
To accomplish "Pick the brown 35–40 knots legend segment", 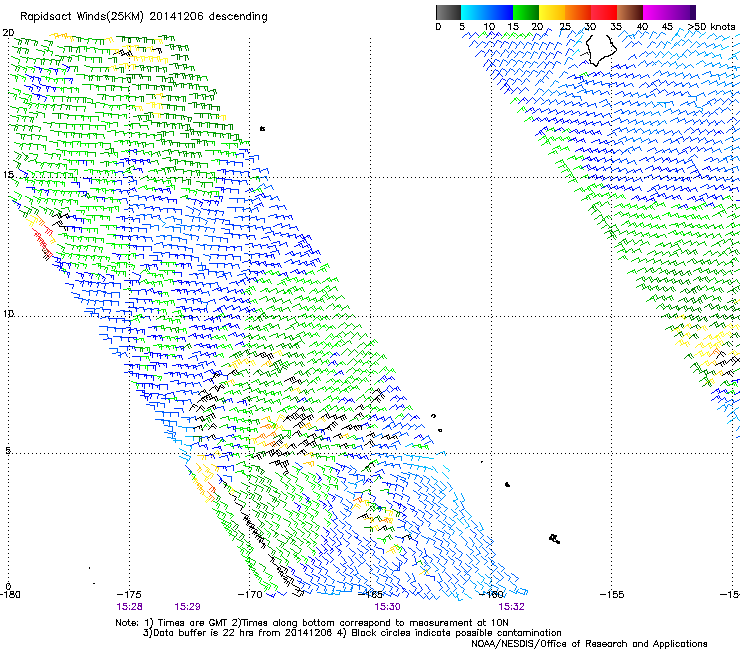I will (x=630, y=12).
